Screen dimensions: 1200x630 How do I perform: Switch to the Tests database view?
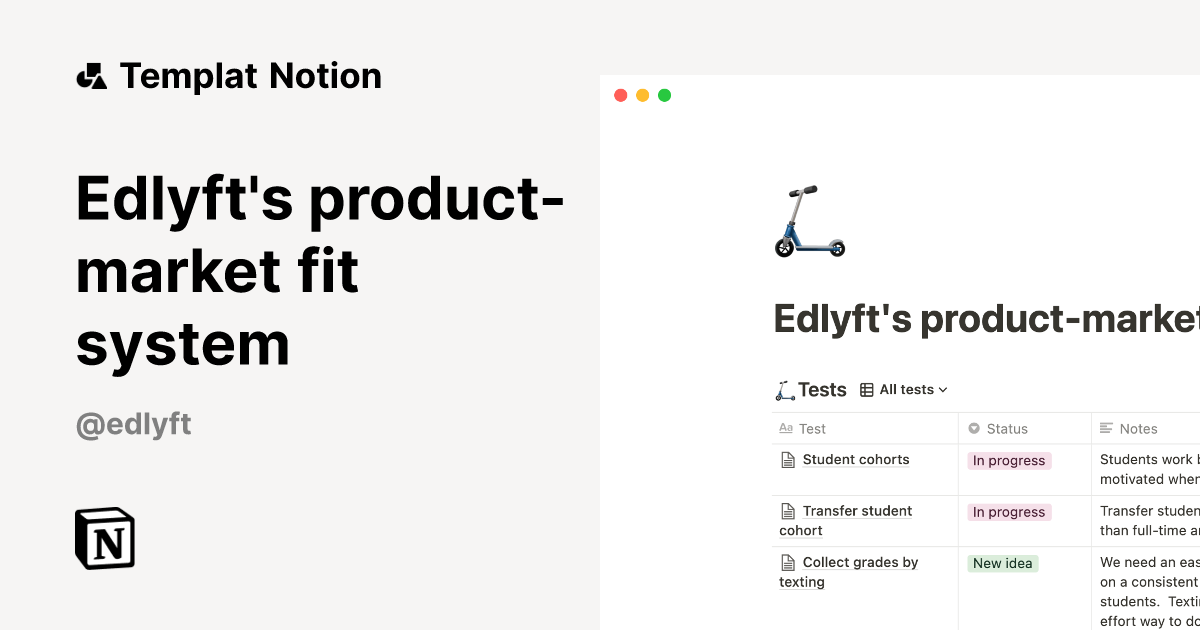(x=822, y=389)
